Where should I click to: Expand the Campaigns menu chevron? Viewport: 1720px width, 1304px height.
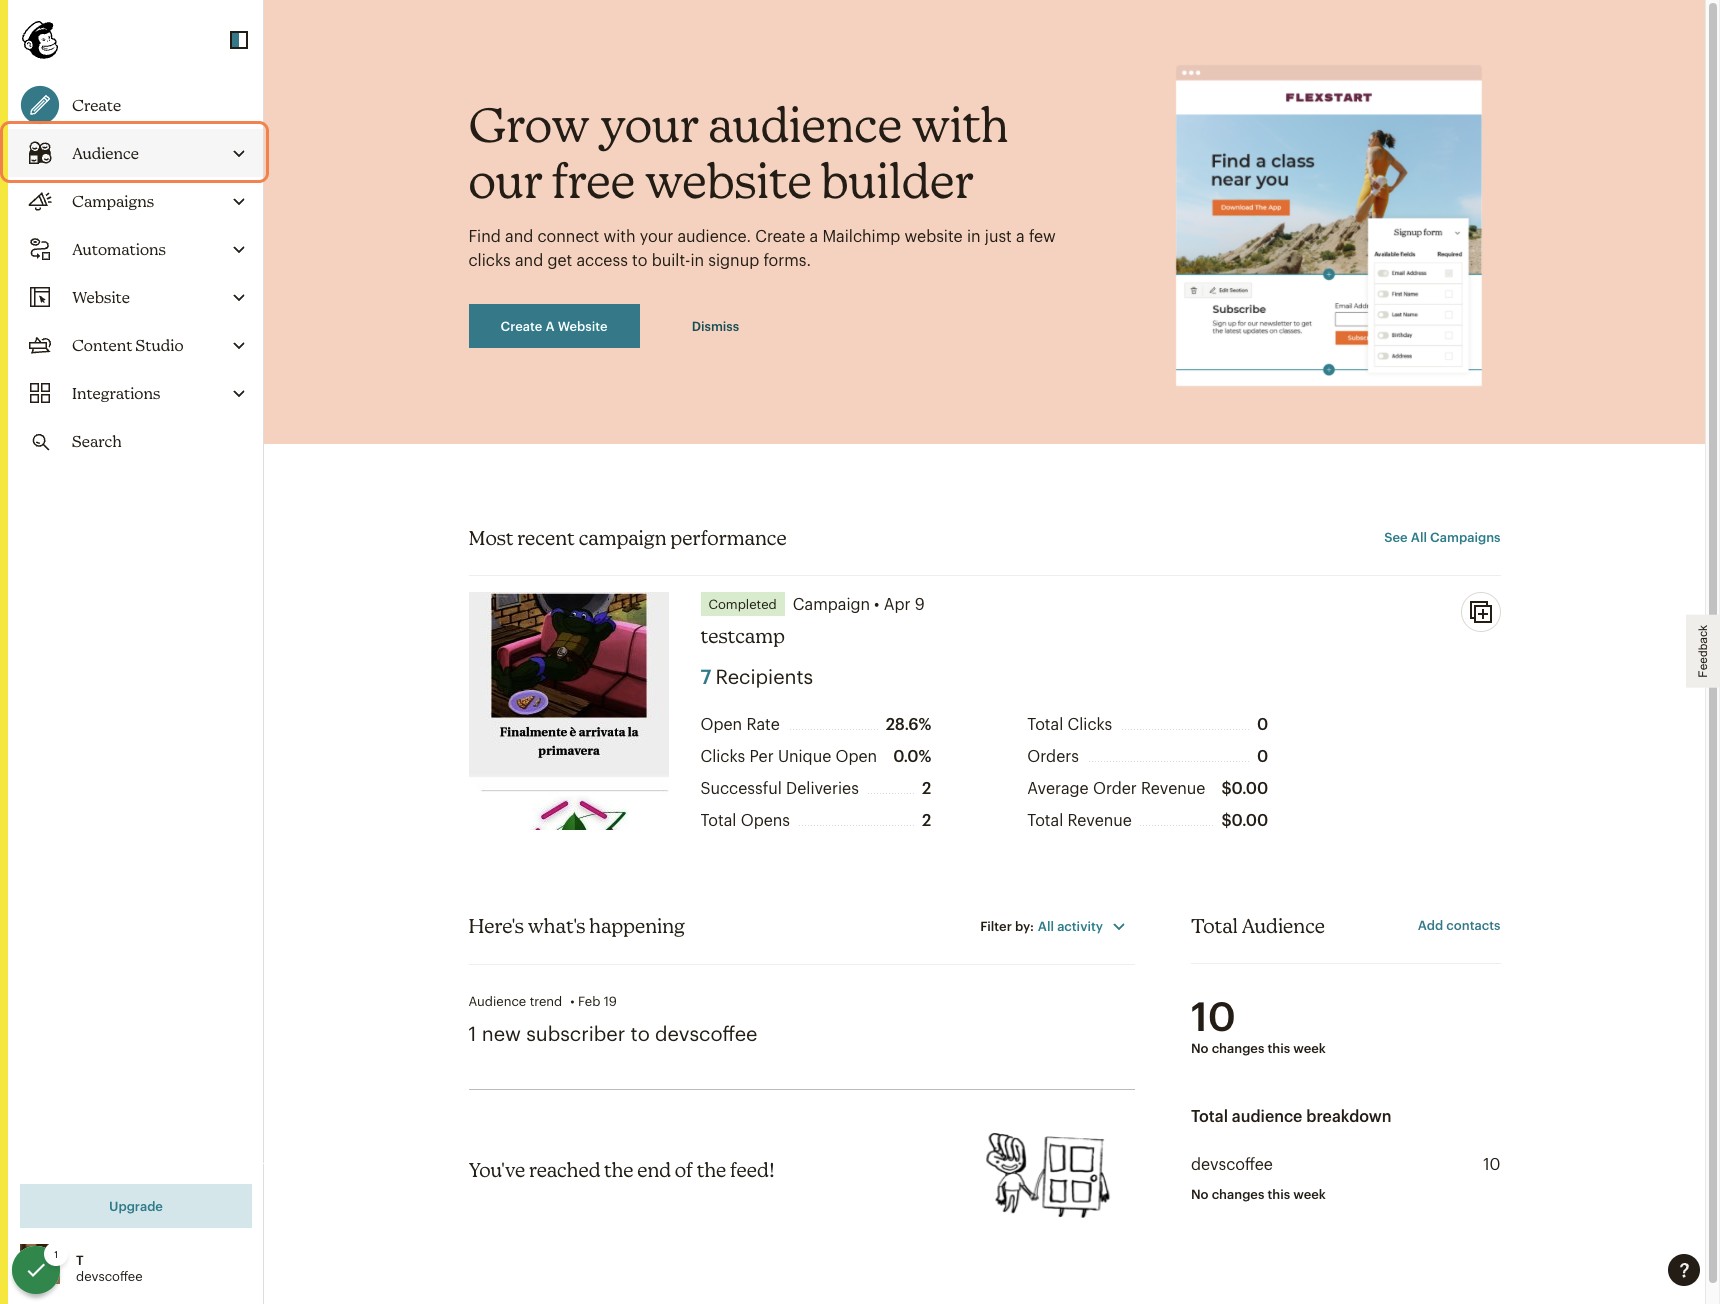point(239,201)
